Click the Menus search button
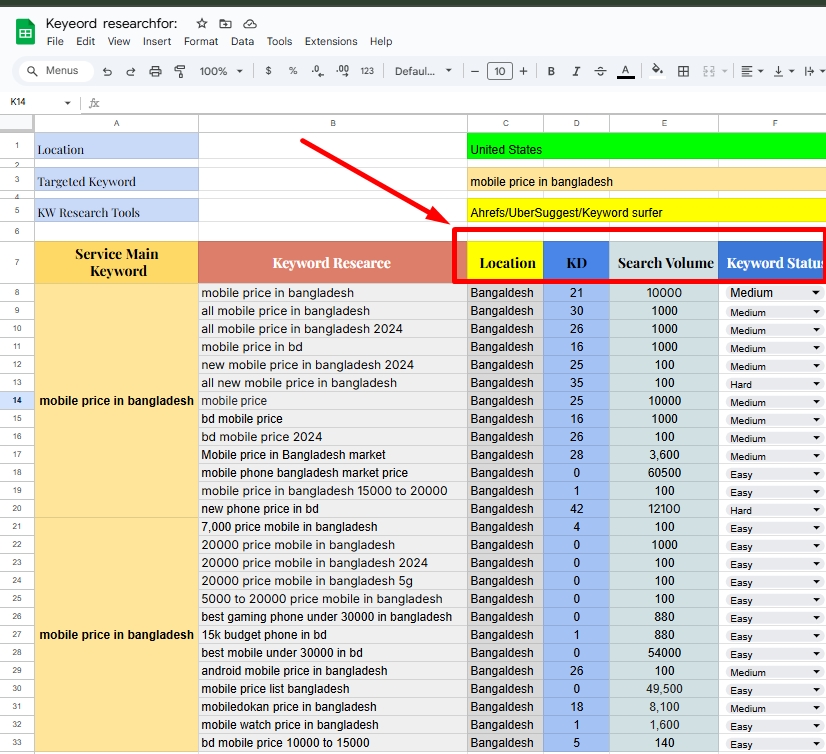826x754 pixels. click(x=56, y=71)
